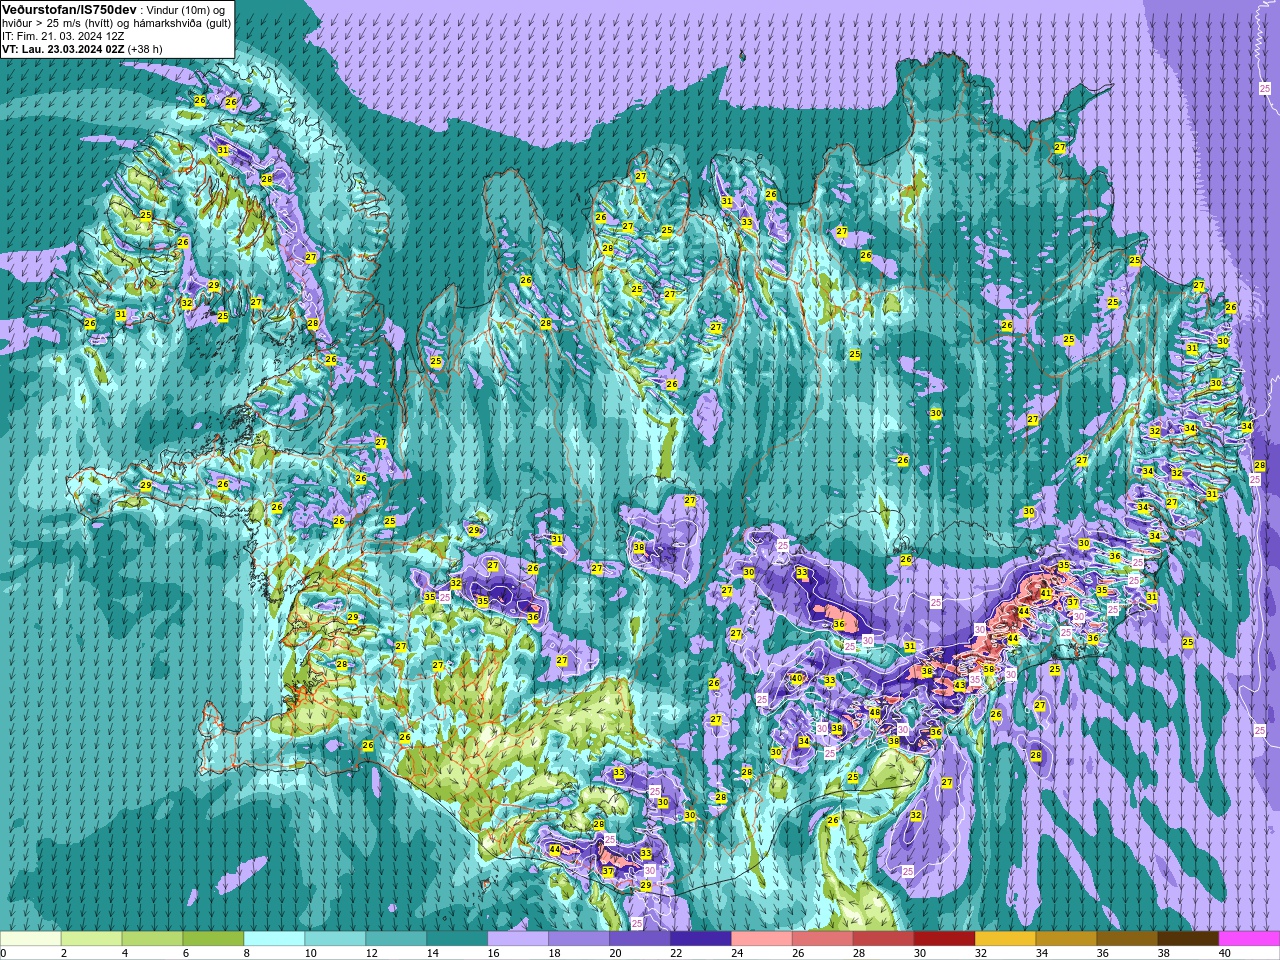Click the yellow '43' gust label
1280x960 pixels.
(x=960, y=685)
